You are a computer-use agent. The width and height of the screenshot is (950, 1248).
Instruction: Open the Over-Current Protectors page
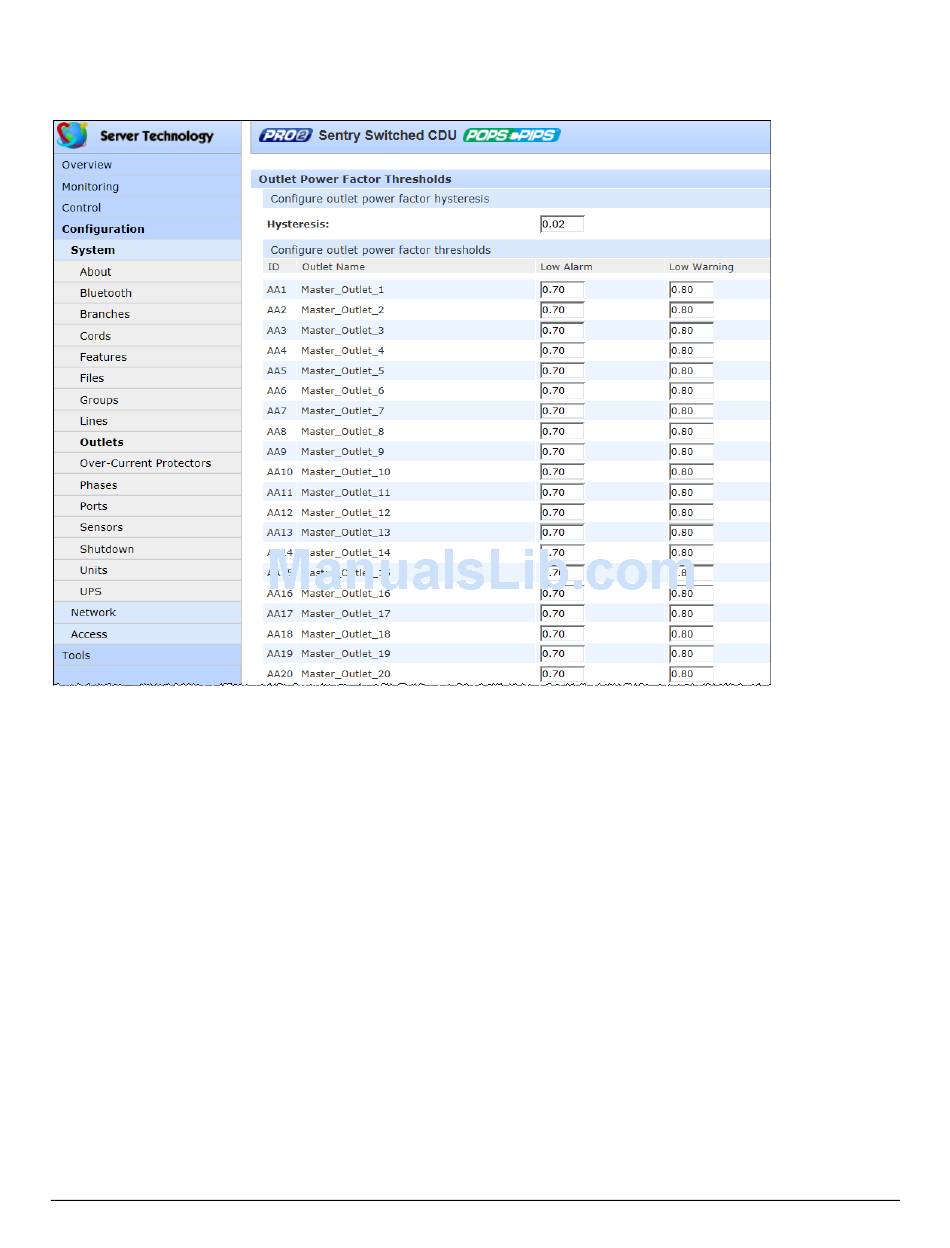pyautogui.click(x=145, y=463)
